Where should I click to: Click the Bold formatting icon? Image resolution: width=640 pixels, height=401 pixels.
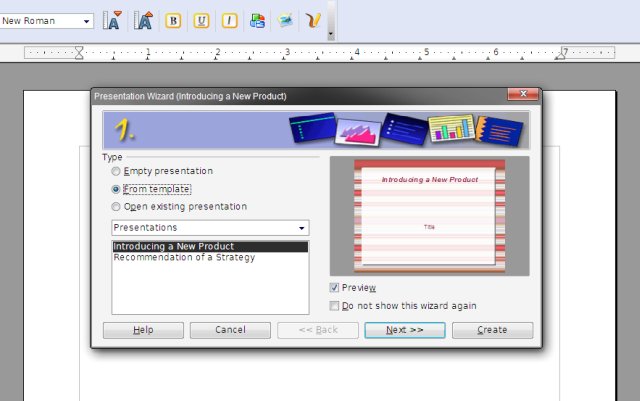173,20
